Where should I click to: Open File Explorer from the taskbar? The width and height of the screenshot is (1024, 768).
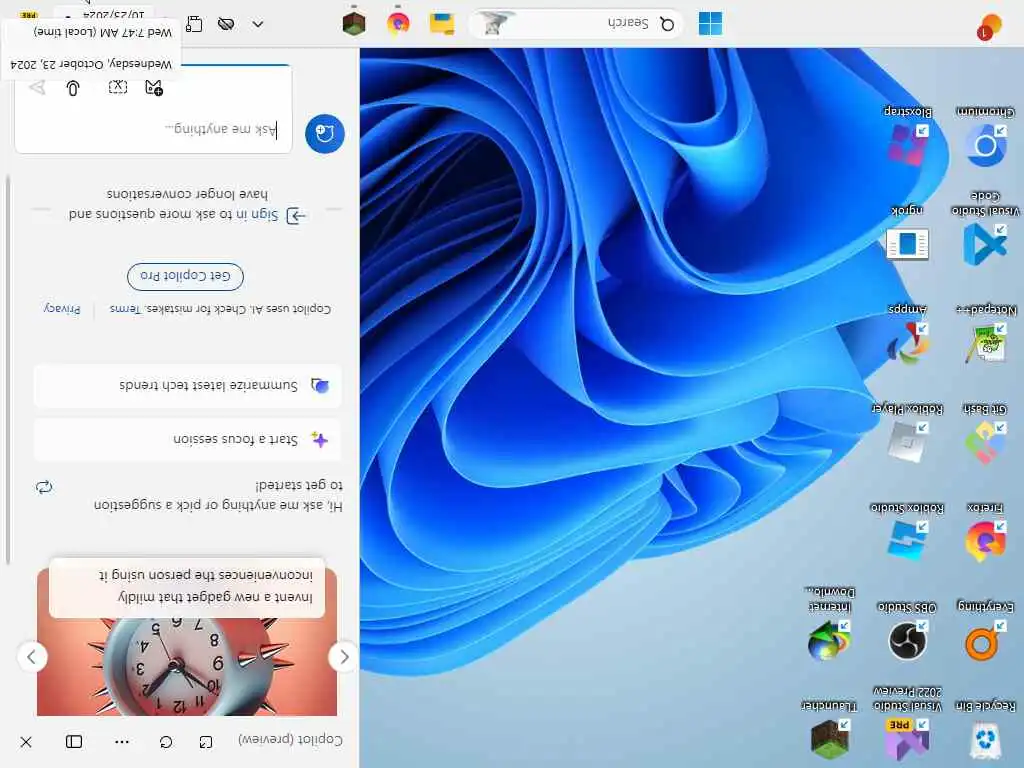(442, 24)
